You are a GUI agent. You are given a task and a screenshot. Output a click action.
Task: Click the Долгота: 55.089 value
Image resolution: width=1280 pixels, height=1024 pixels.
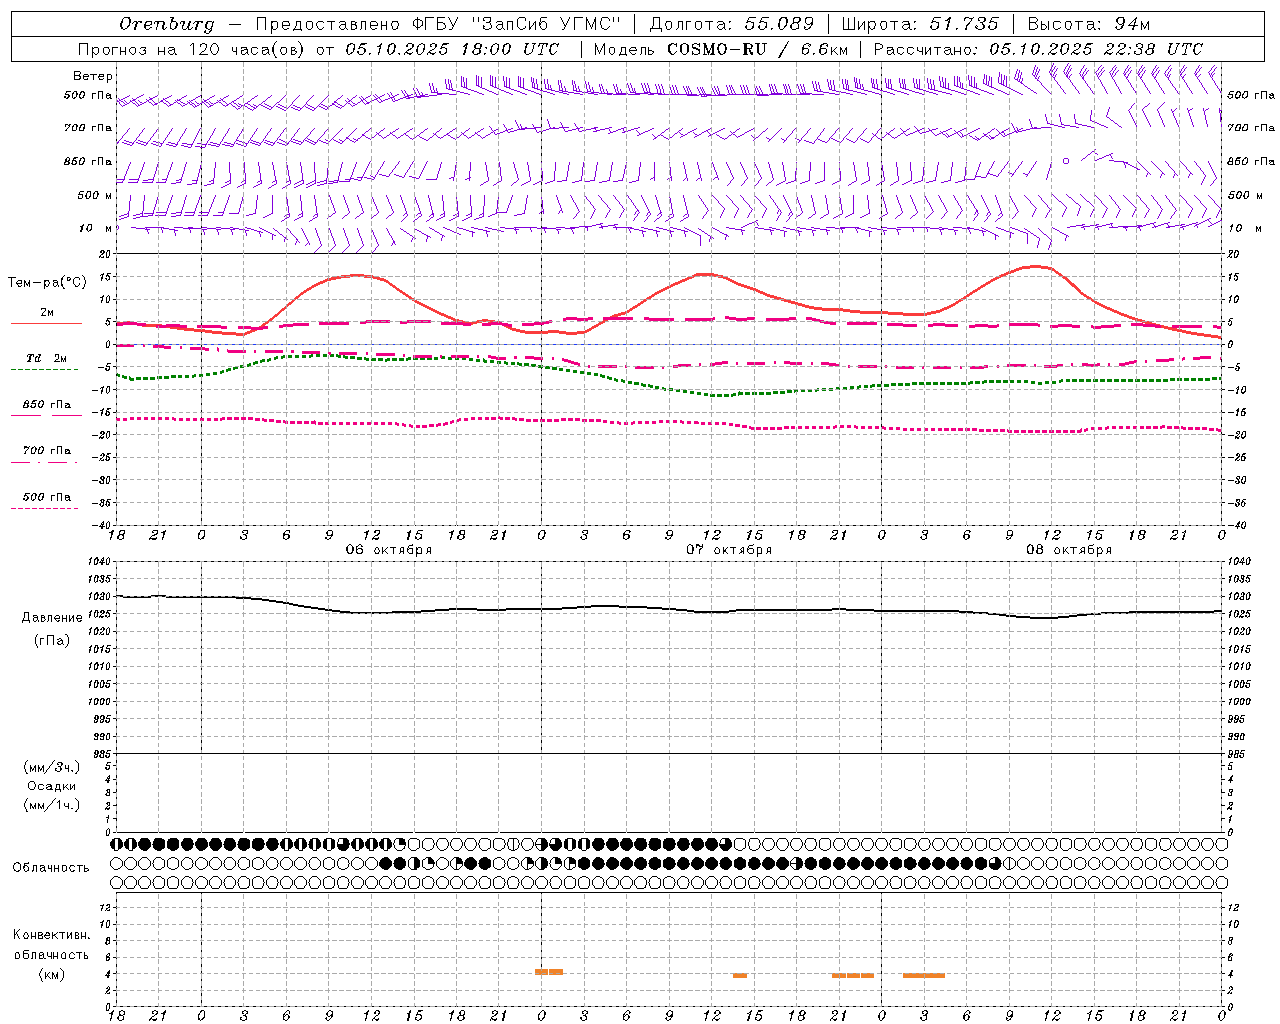(x=732, y=23)
